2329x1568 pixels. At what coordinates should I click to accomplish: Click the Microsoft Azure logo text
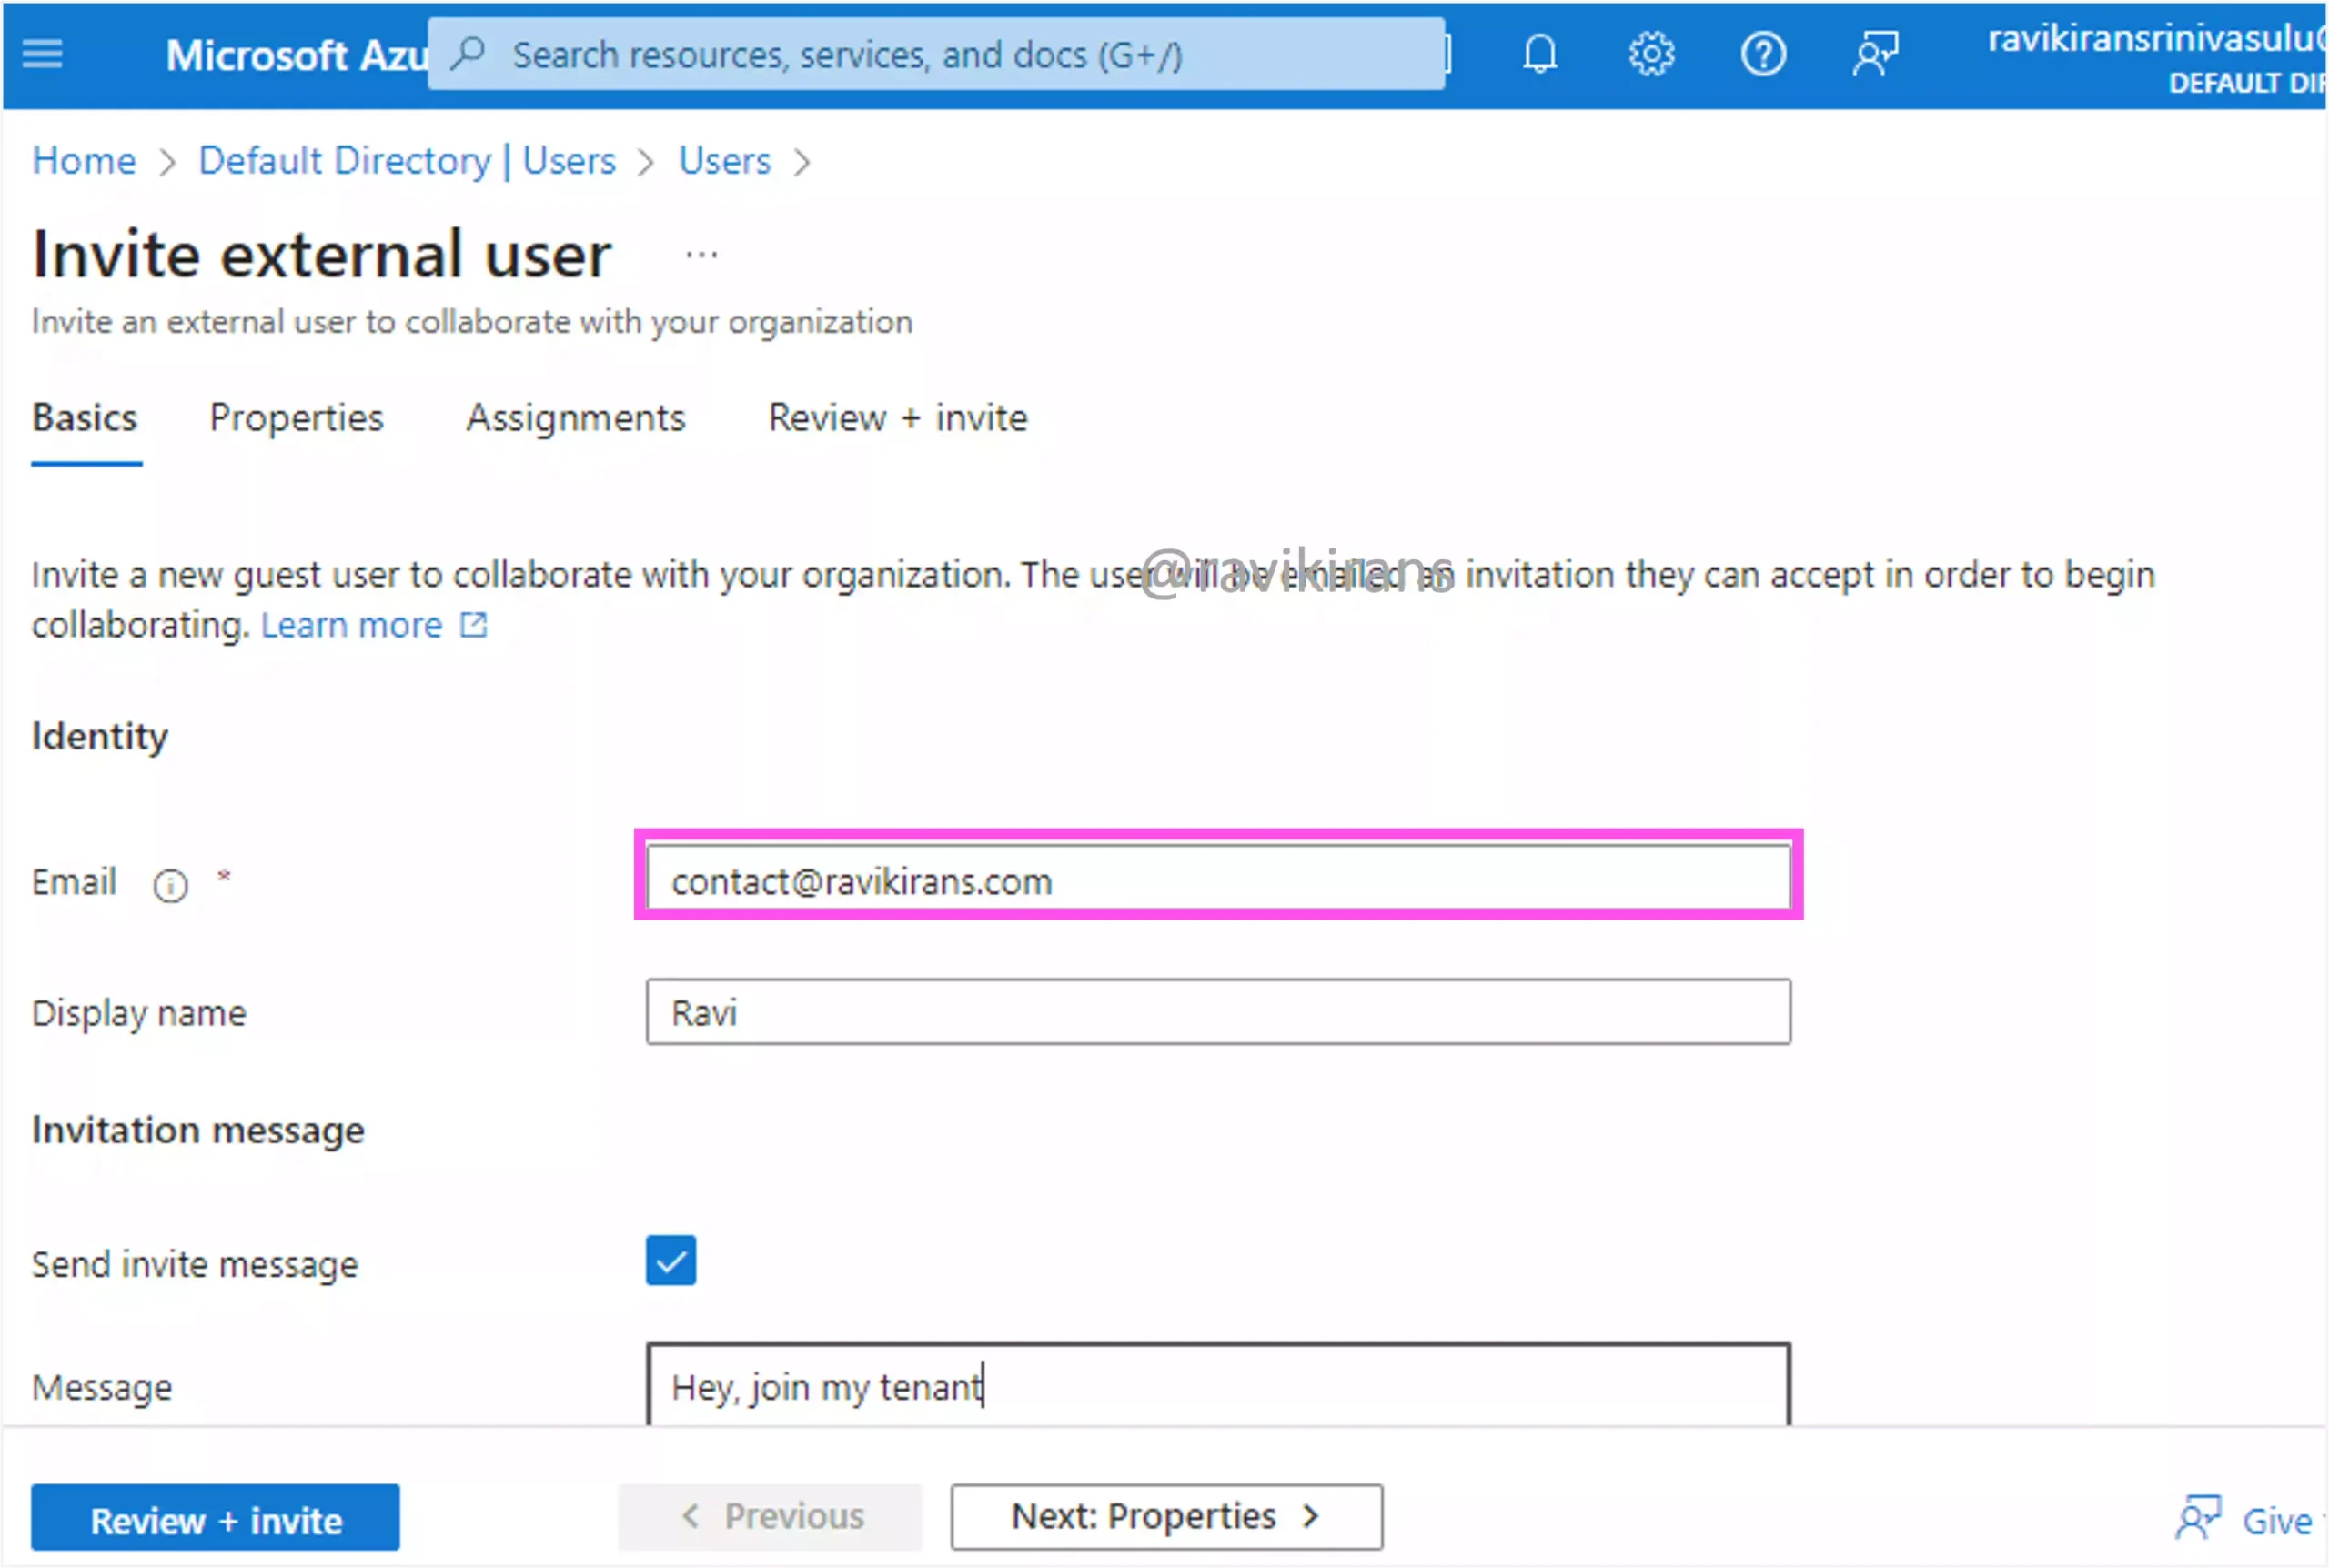[296, 56]
